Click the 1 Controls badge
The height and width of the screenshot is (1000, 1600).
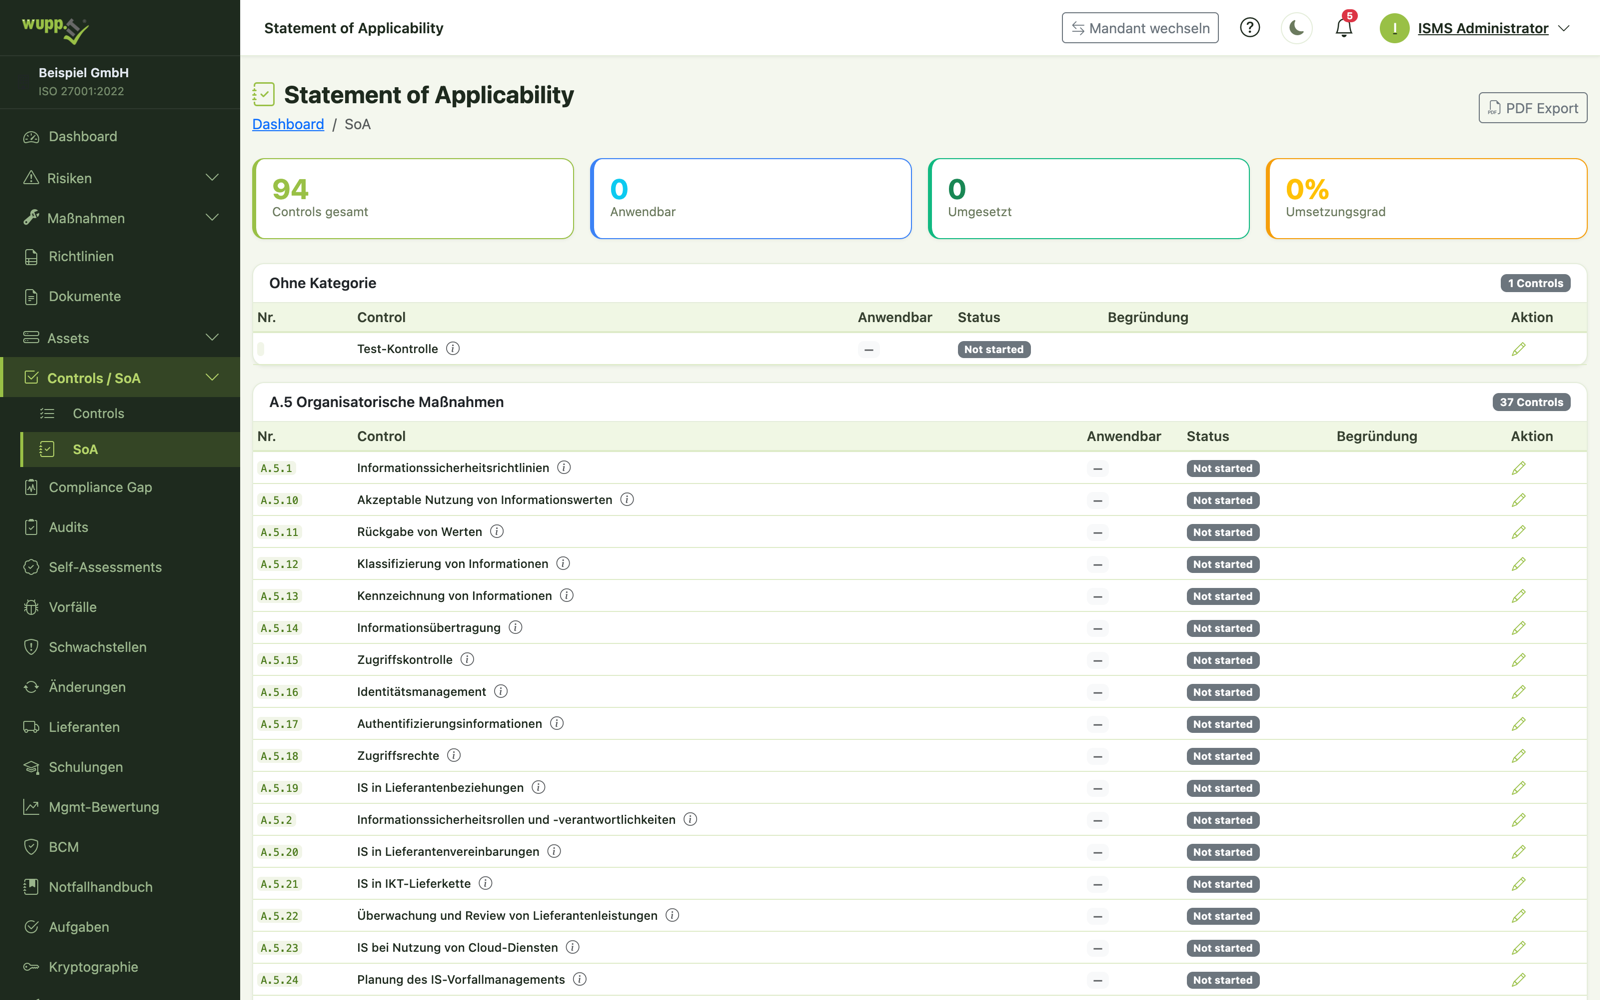pos(1535,283)
